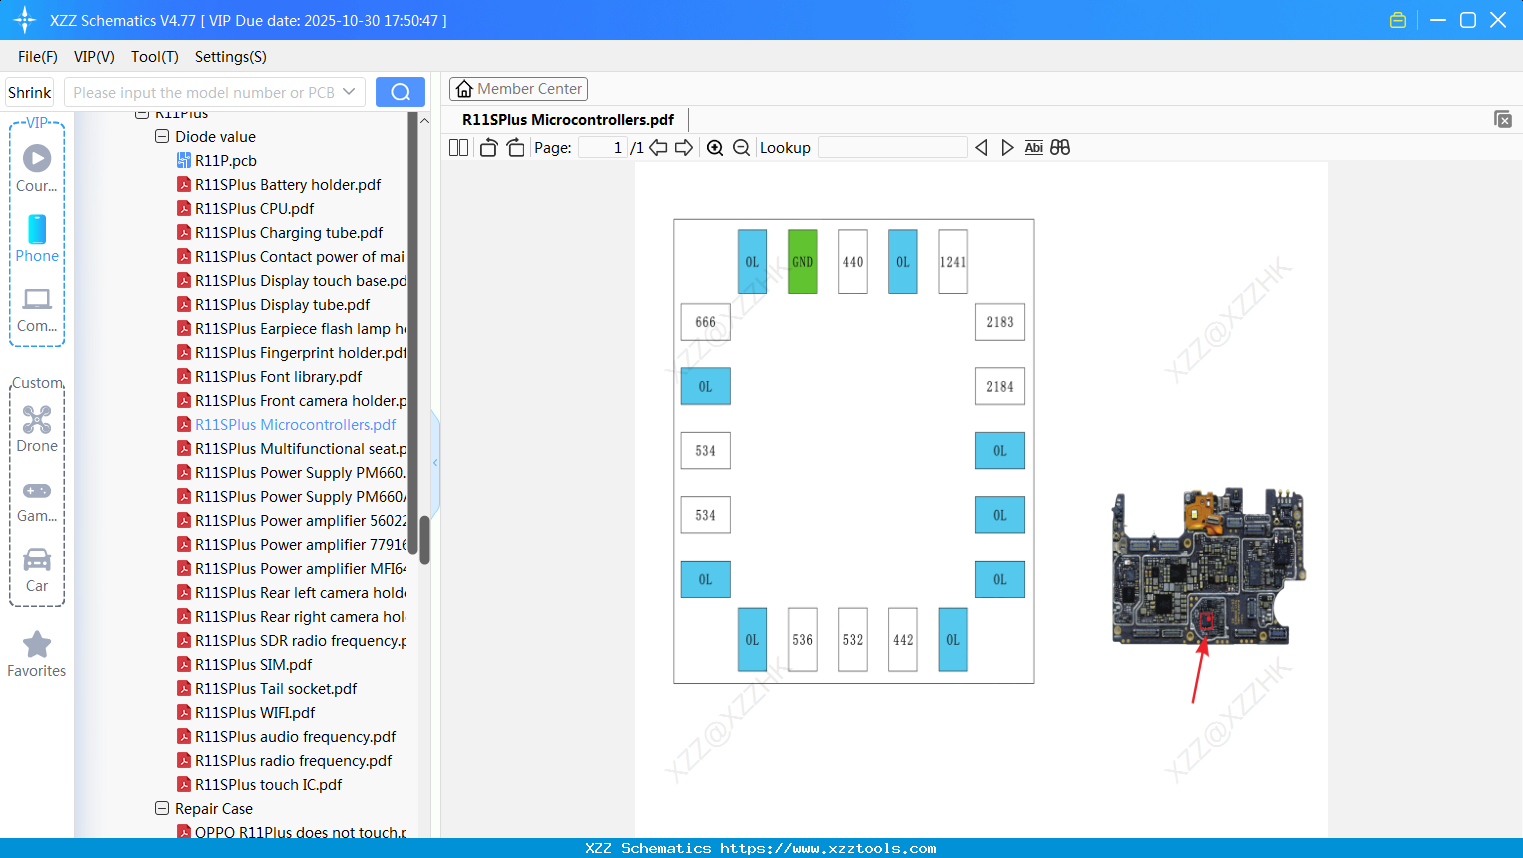The image size is (1523, 858).
Task: Toggle the Abi text highlight mode
Action: click(1033, 147)
